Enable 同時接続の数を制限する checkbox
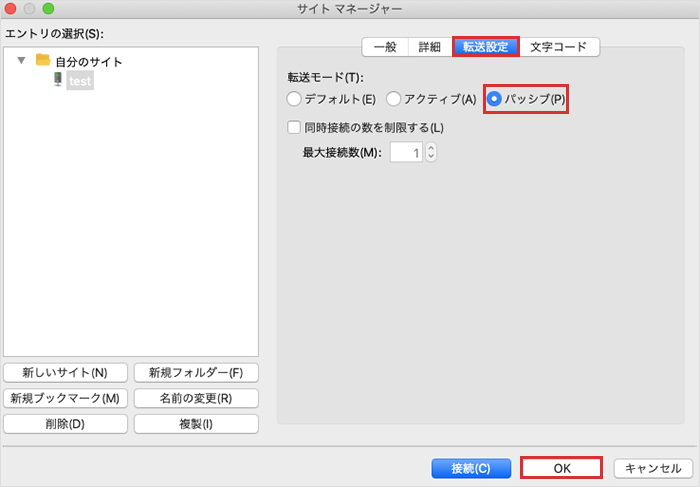Viewport: 700px width, 487px height. [x=294, y=127]
